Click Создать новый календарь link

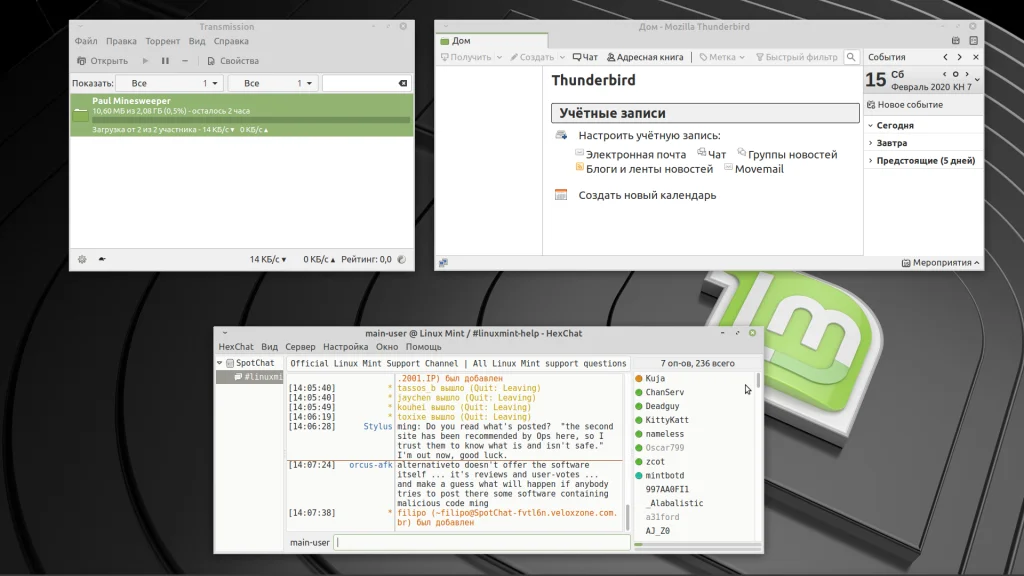pos(647,195)
